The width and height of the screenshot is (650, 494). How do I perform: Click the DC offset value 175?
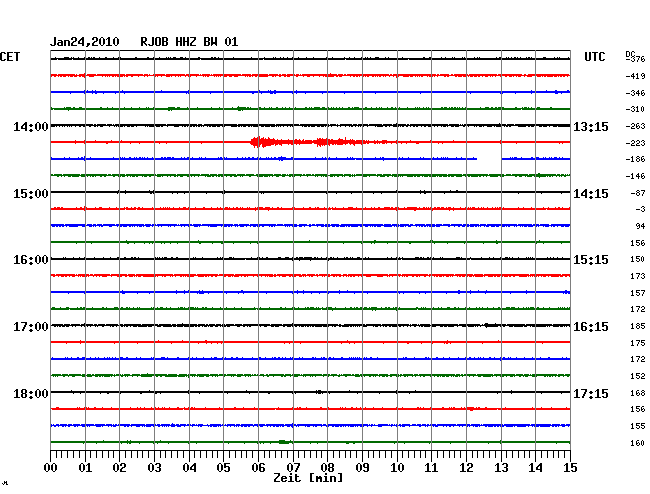click(x=638, y=344)
